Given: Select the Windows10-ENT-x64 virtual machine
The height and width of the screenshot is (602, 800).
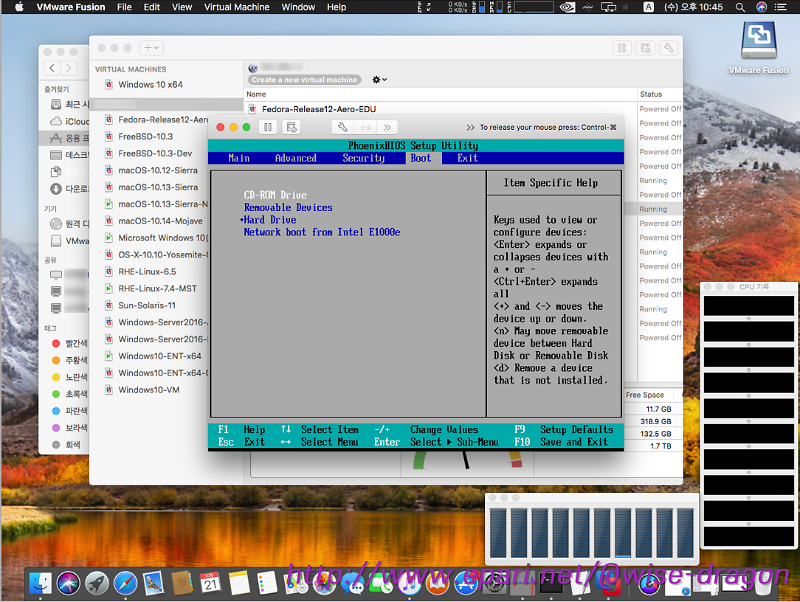Looking at the screenshot, I should coord(160,356).
